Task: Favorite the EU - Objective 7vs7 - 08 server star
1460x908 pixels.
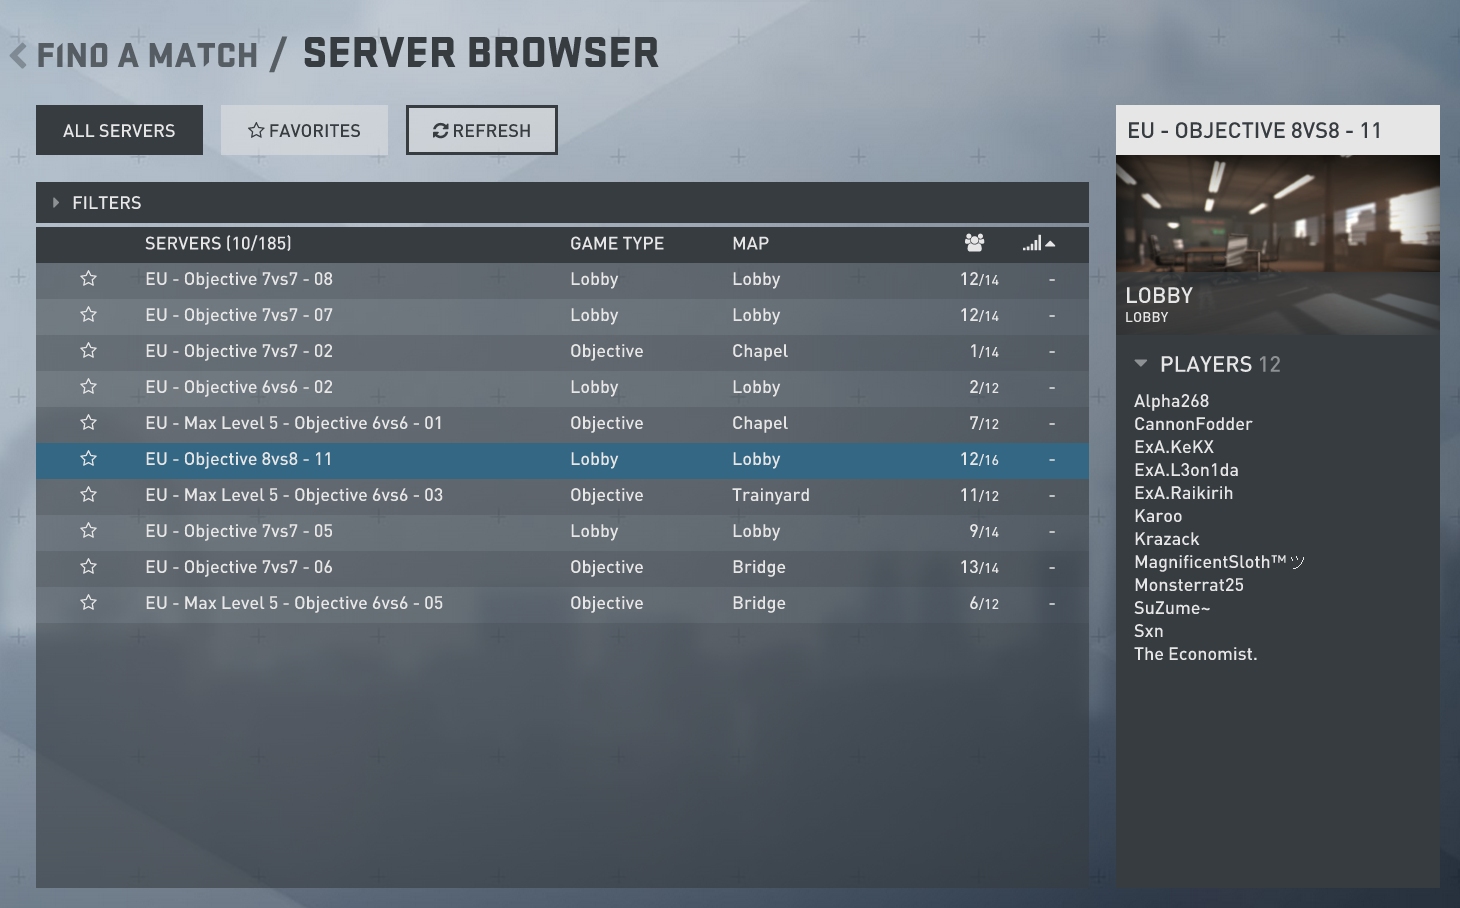Action: coord(88,279)
